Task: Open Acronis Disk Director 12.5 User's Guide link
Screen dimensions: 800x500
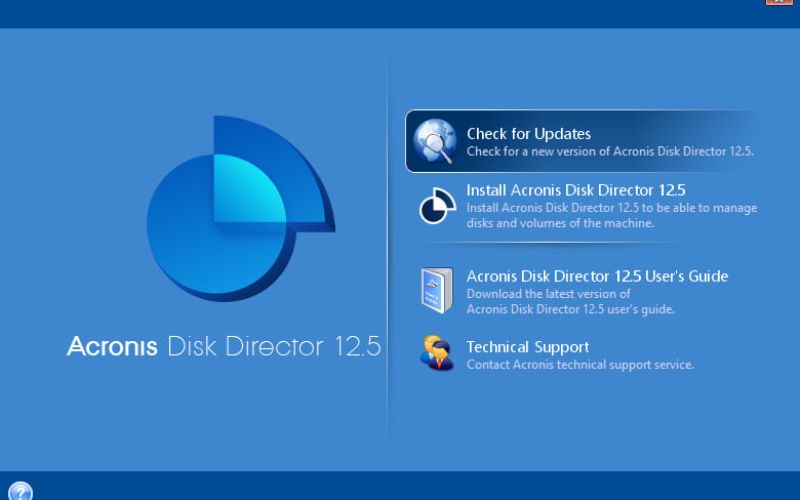Action: (x=597, y=276)
